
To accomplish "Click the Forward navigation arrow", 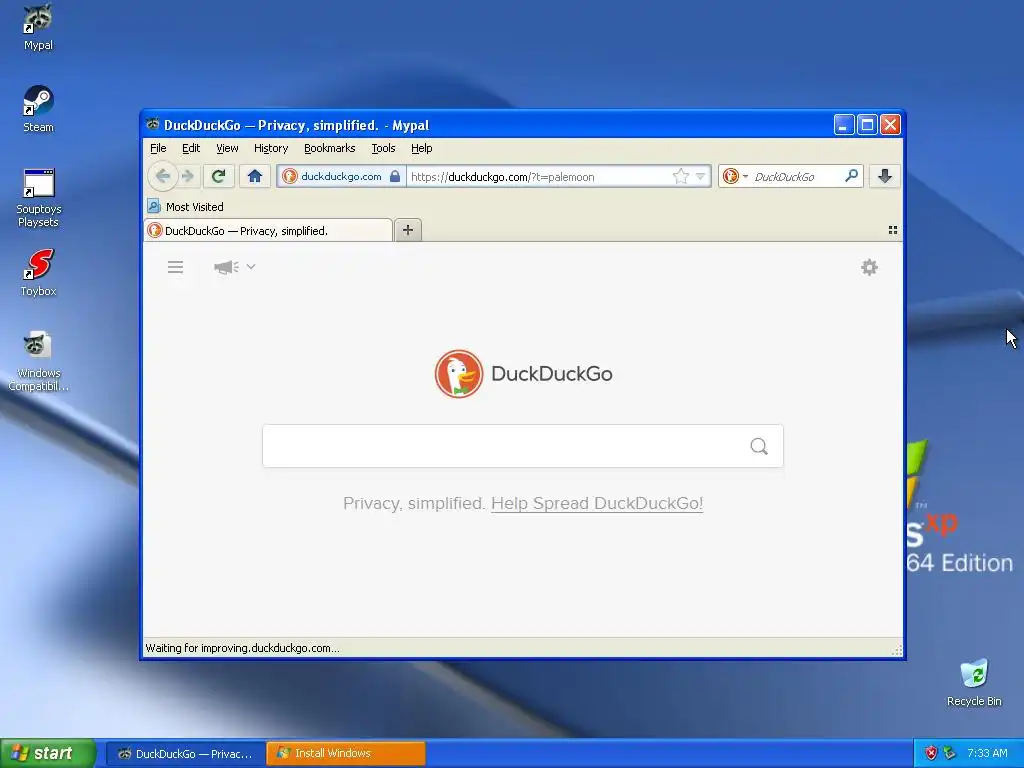I will pos(188,176).
